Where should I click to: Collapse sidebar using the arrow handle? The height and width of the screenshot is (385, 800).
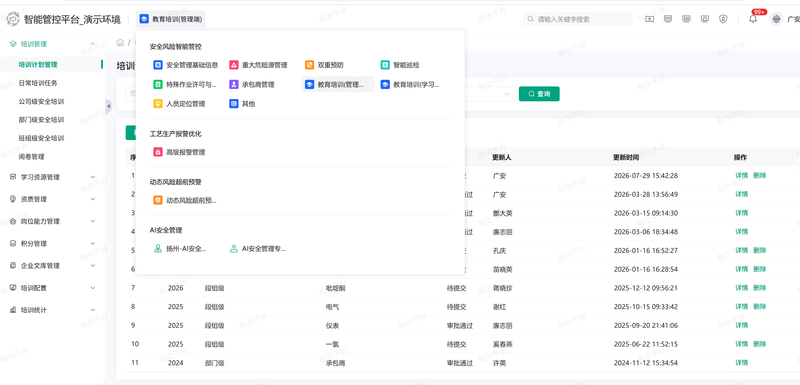click(x=108, y=106)
